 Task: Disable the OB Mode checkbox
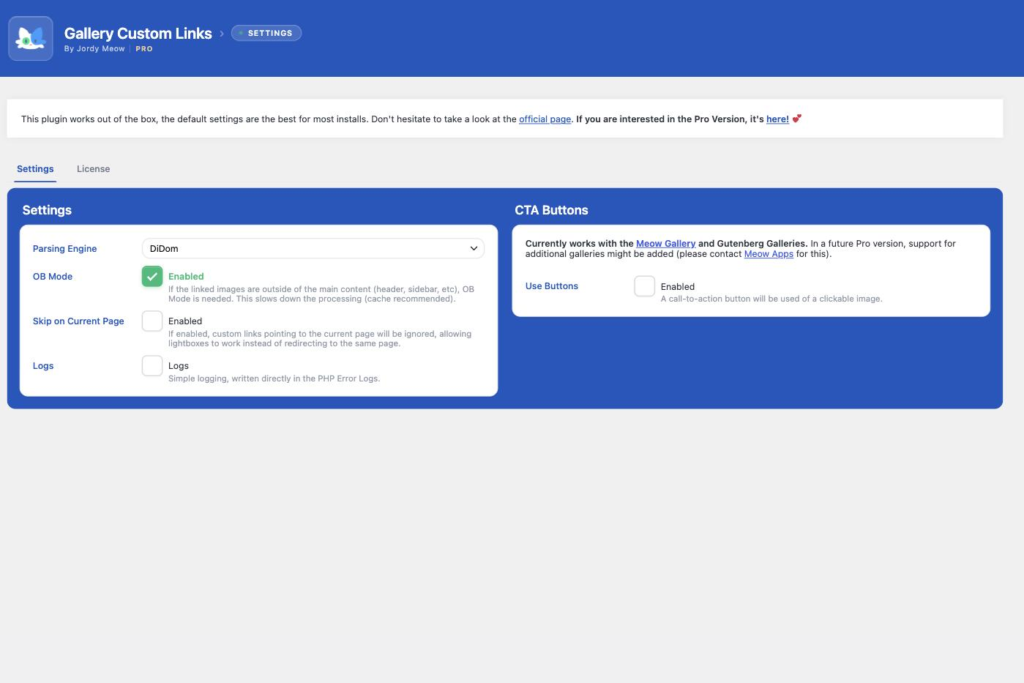(152, 276)
